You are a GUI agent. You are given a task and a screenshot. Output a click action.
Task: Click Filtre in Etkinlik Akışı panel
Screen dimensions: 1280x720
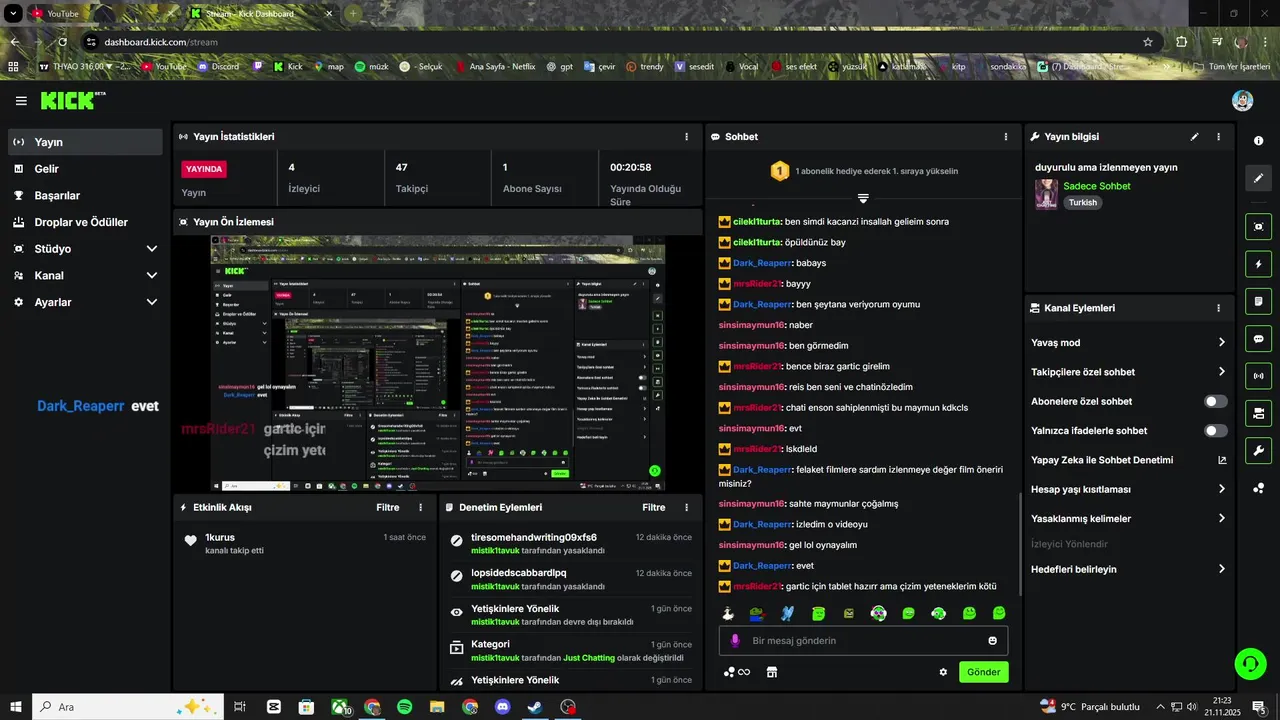[388, 507]
